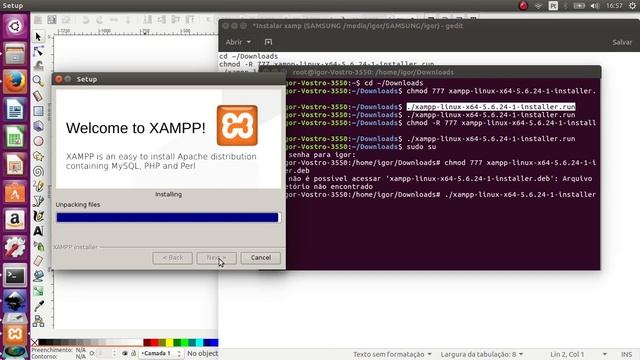Select the Inkscape Ellipse circle tool
The image size is (640, 360).
click(38, 141)
